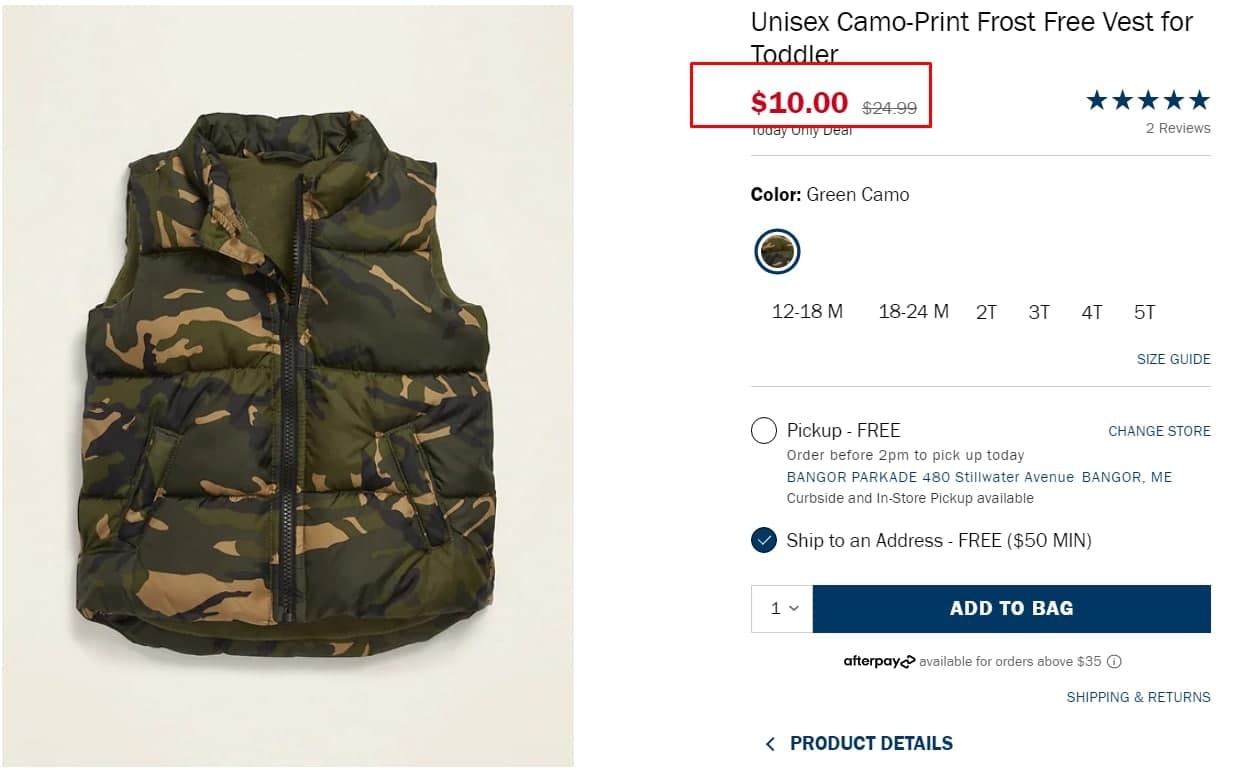Open the Size Guide link
The width and height of the screenshot is (1253, 771).
(x=1173, y=359)
